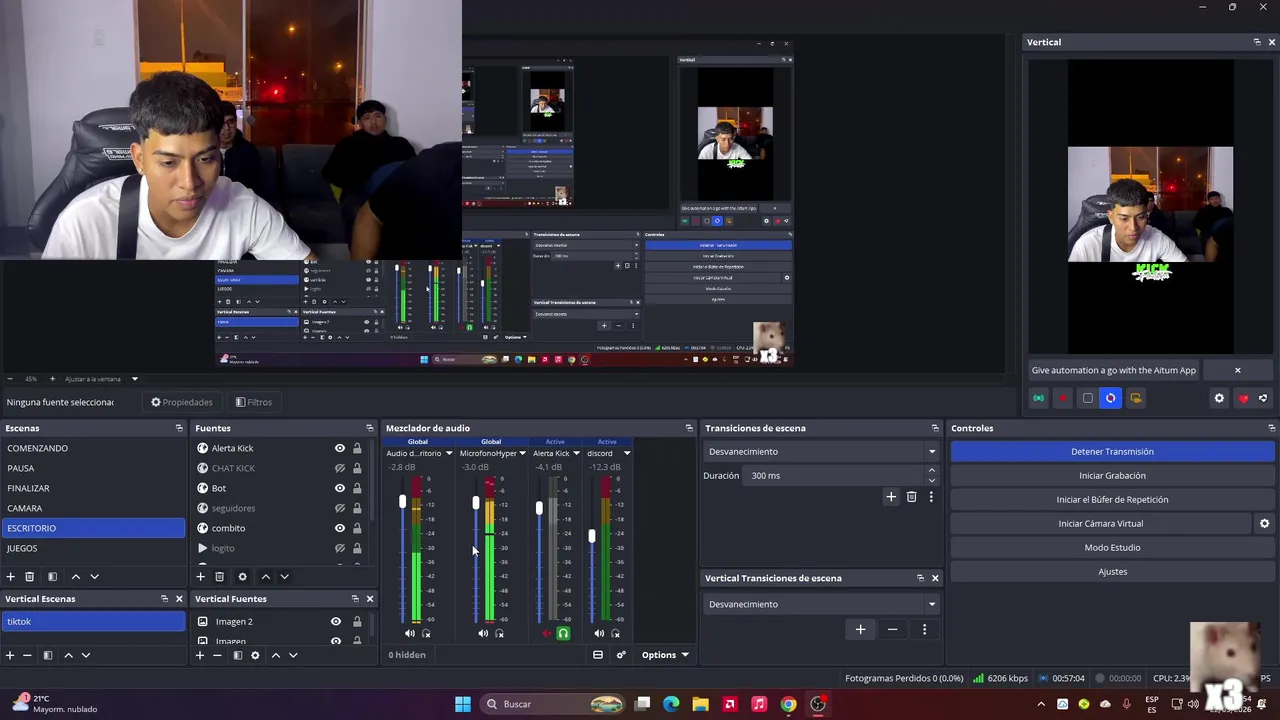The width and height of the screenshot is (1280, 720).
Task: Move source down in Fuentes toolbar
Action: (x=284, y=576)
